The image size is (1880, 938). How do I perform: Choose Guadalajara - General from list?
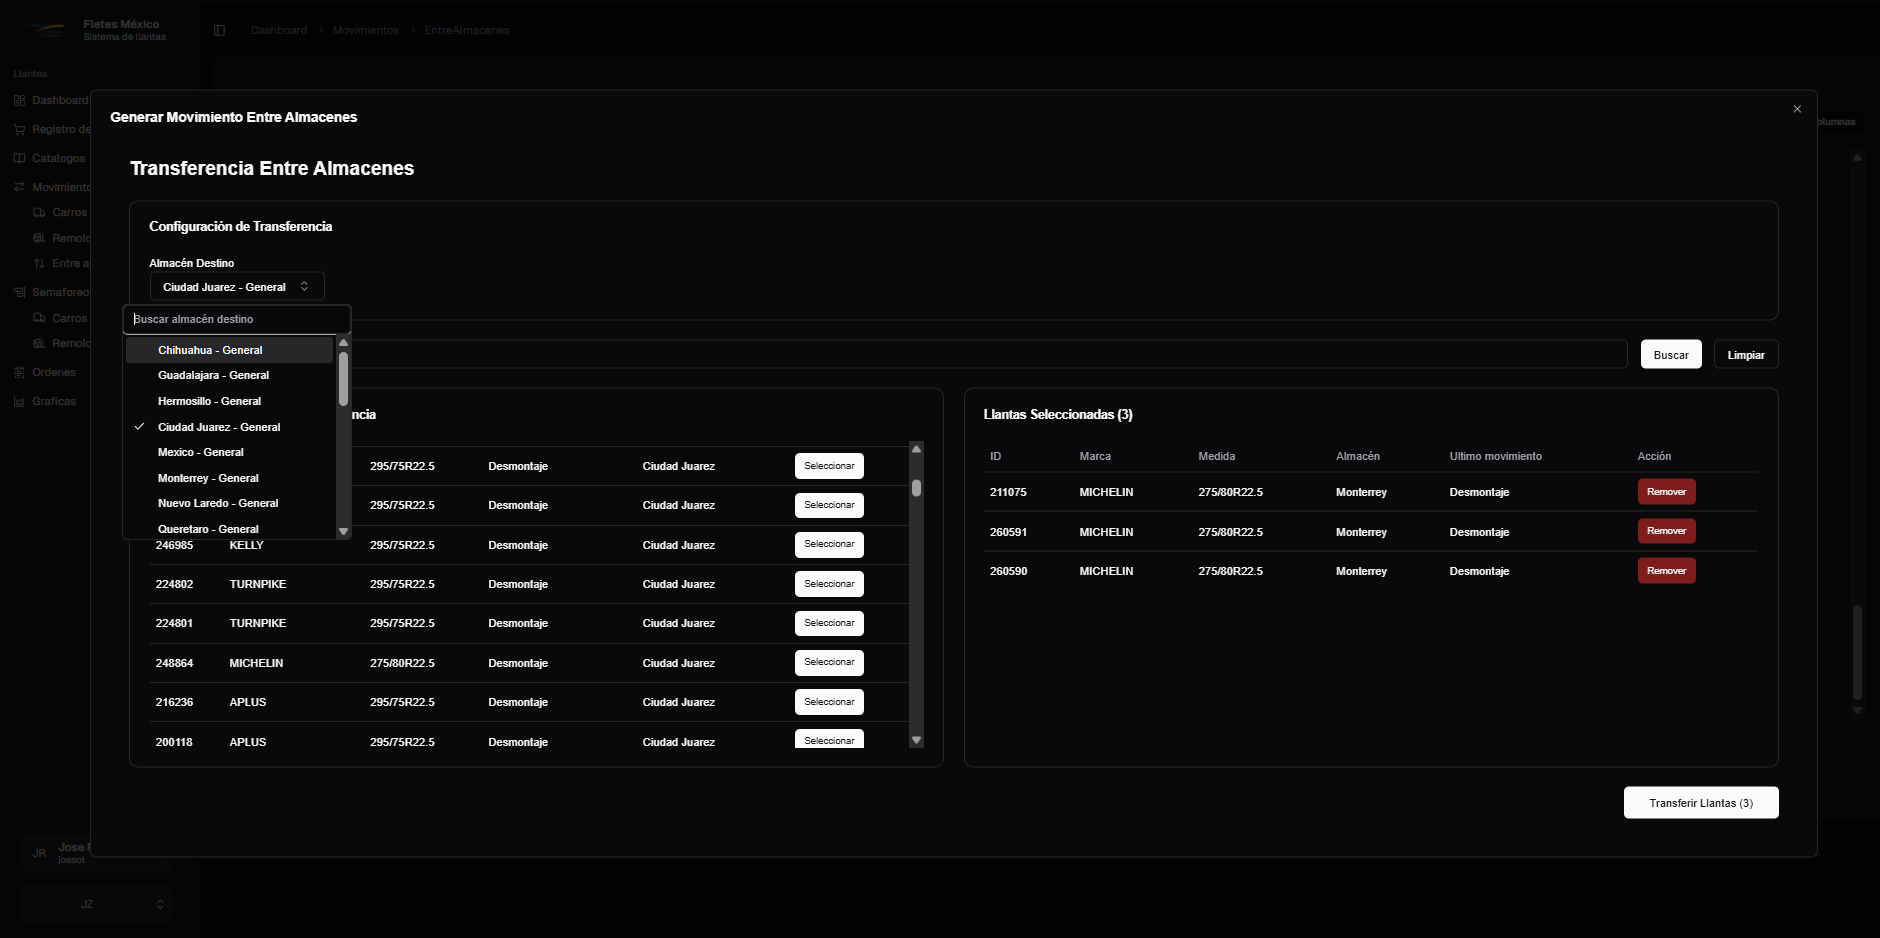click(x=213, y=375)
